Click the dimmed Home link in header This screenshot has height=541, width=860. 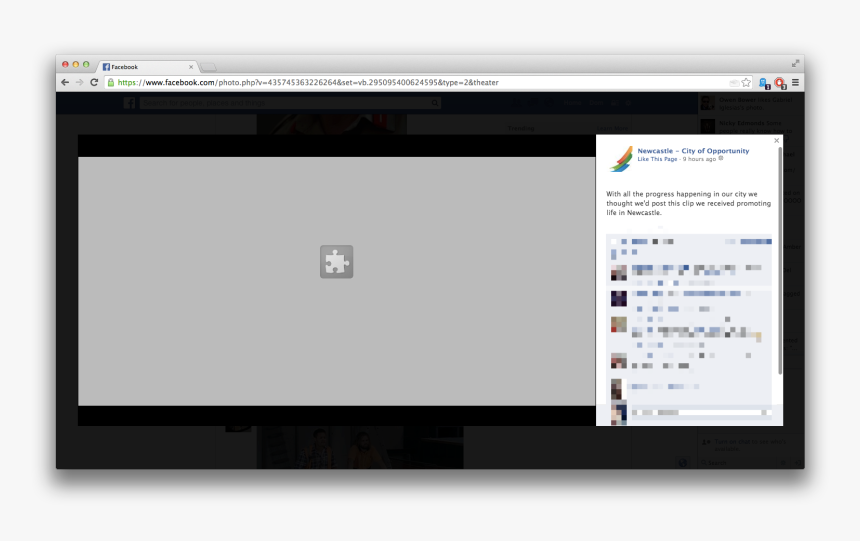[572, 103]
